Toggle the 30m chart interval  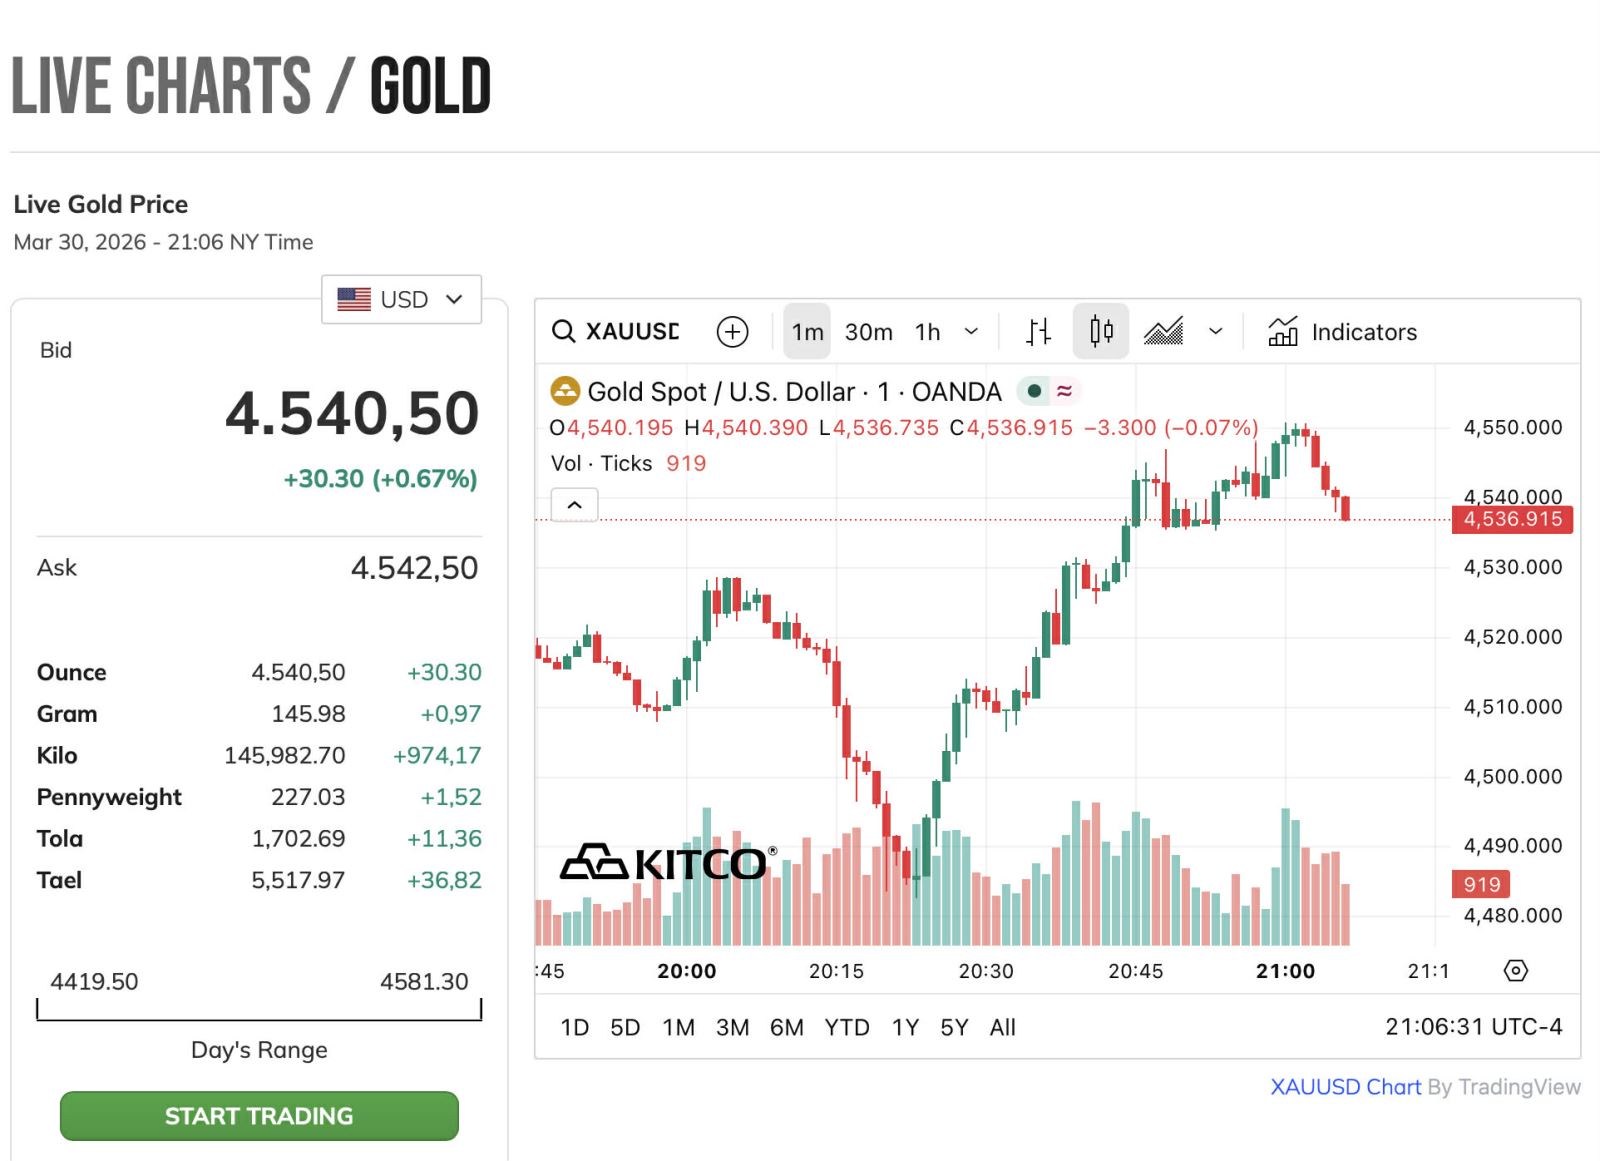868,332
